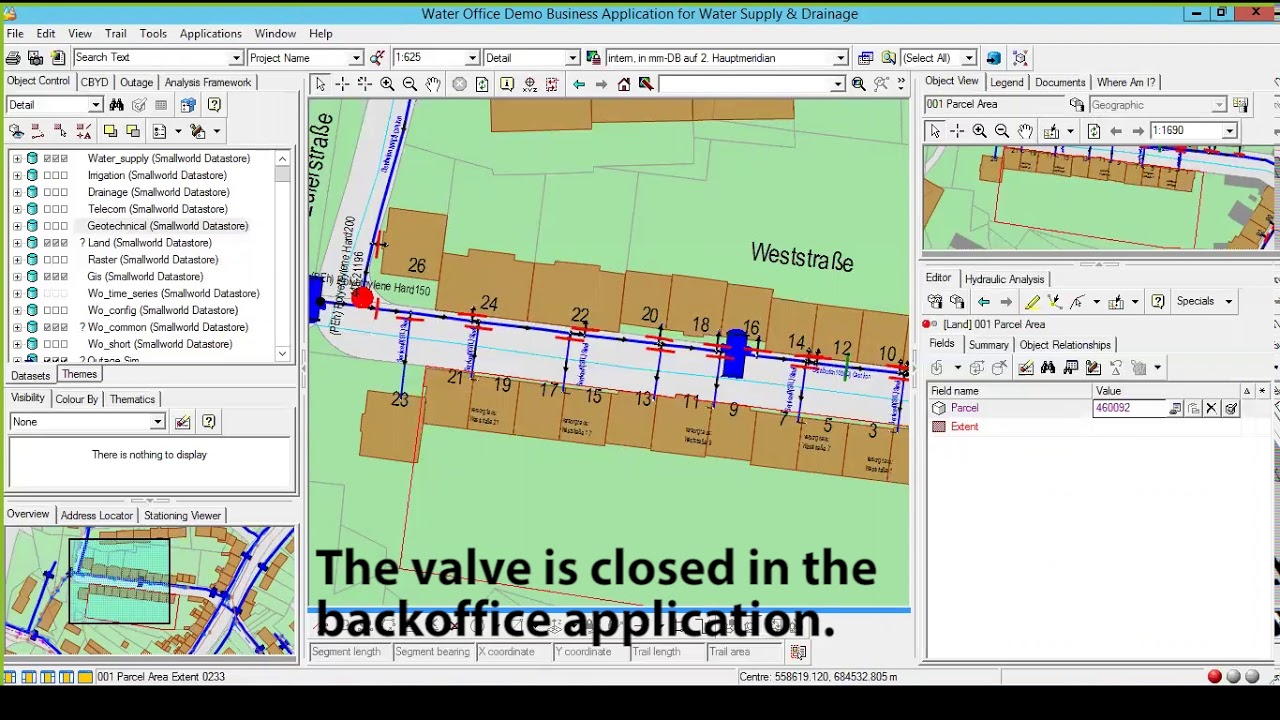This screenshot has height=720, width=1280.
Task: Select the pan hand tool in Object View
Action: 1025,131
